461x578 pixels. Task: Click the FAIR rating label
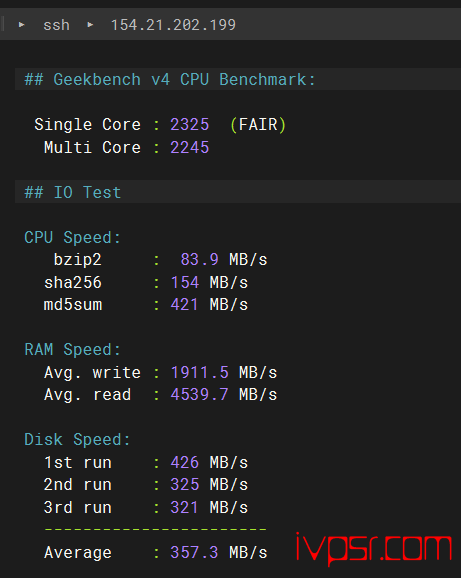pyautogui.click(x=258, y=125)
